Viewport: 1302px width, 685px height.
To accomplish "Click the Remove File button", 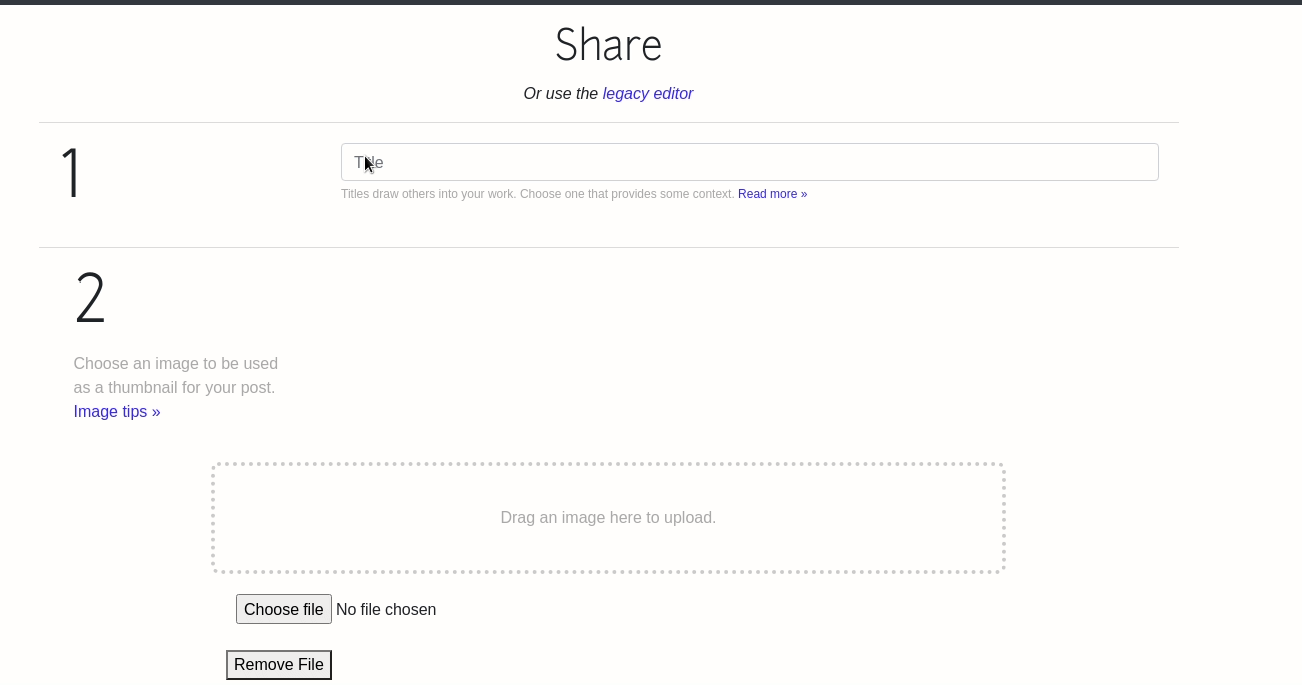I will click(x=279, y=665).
